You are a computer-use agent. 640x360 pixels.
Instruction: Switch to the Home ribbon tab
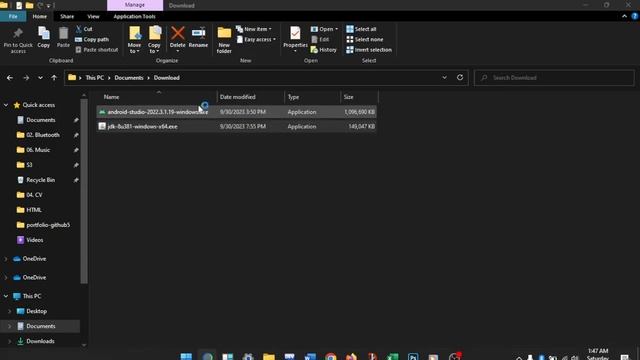tap(40, 16)
